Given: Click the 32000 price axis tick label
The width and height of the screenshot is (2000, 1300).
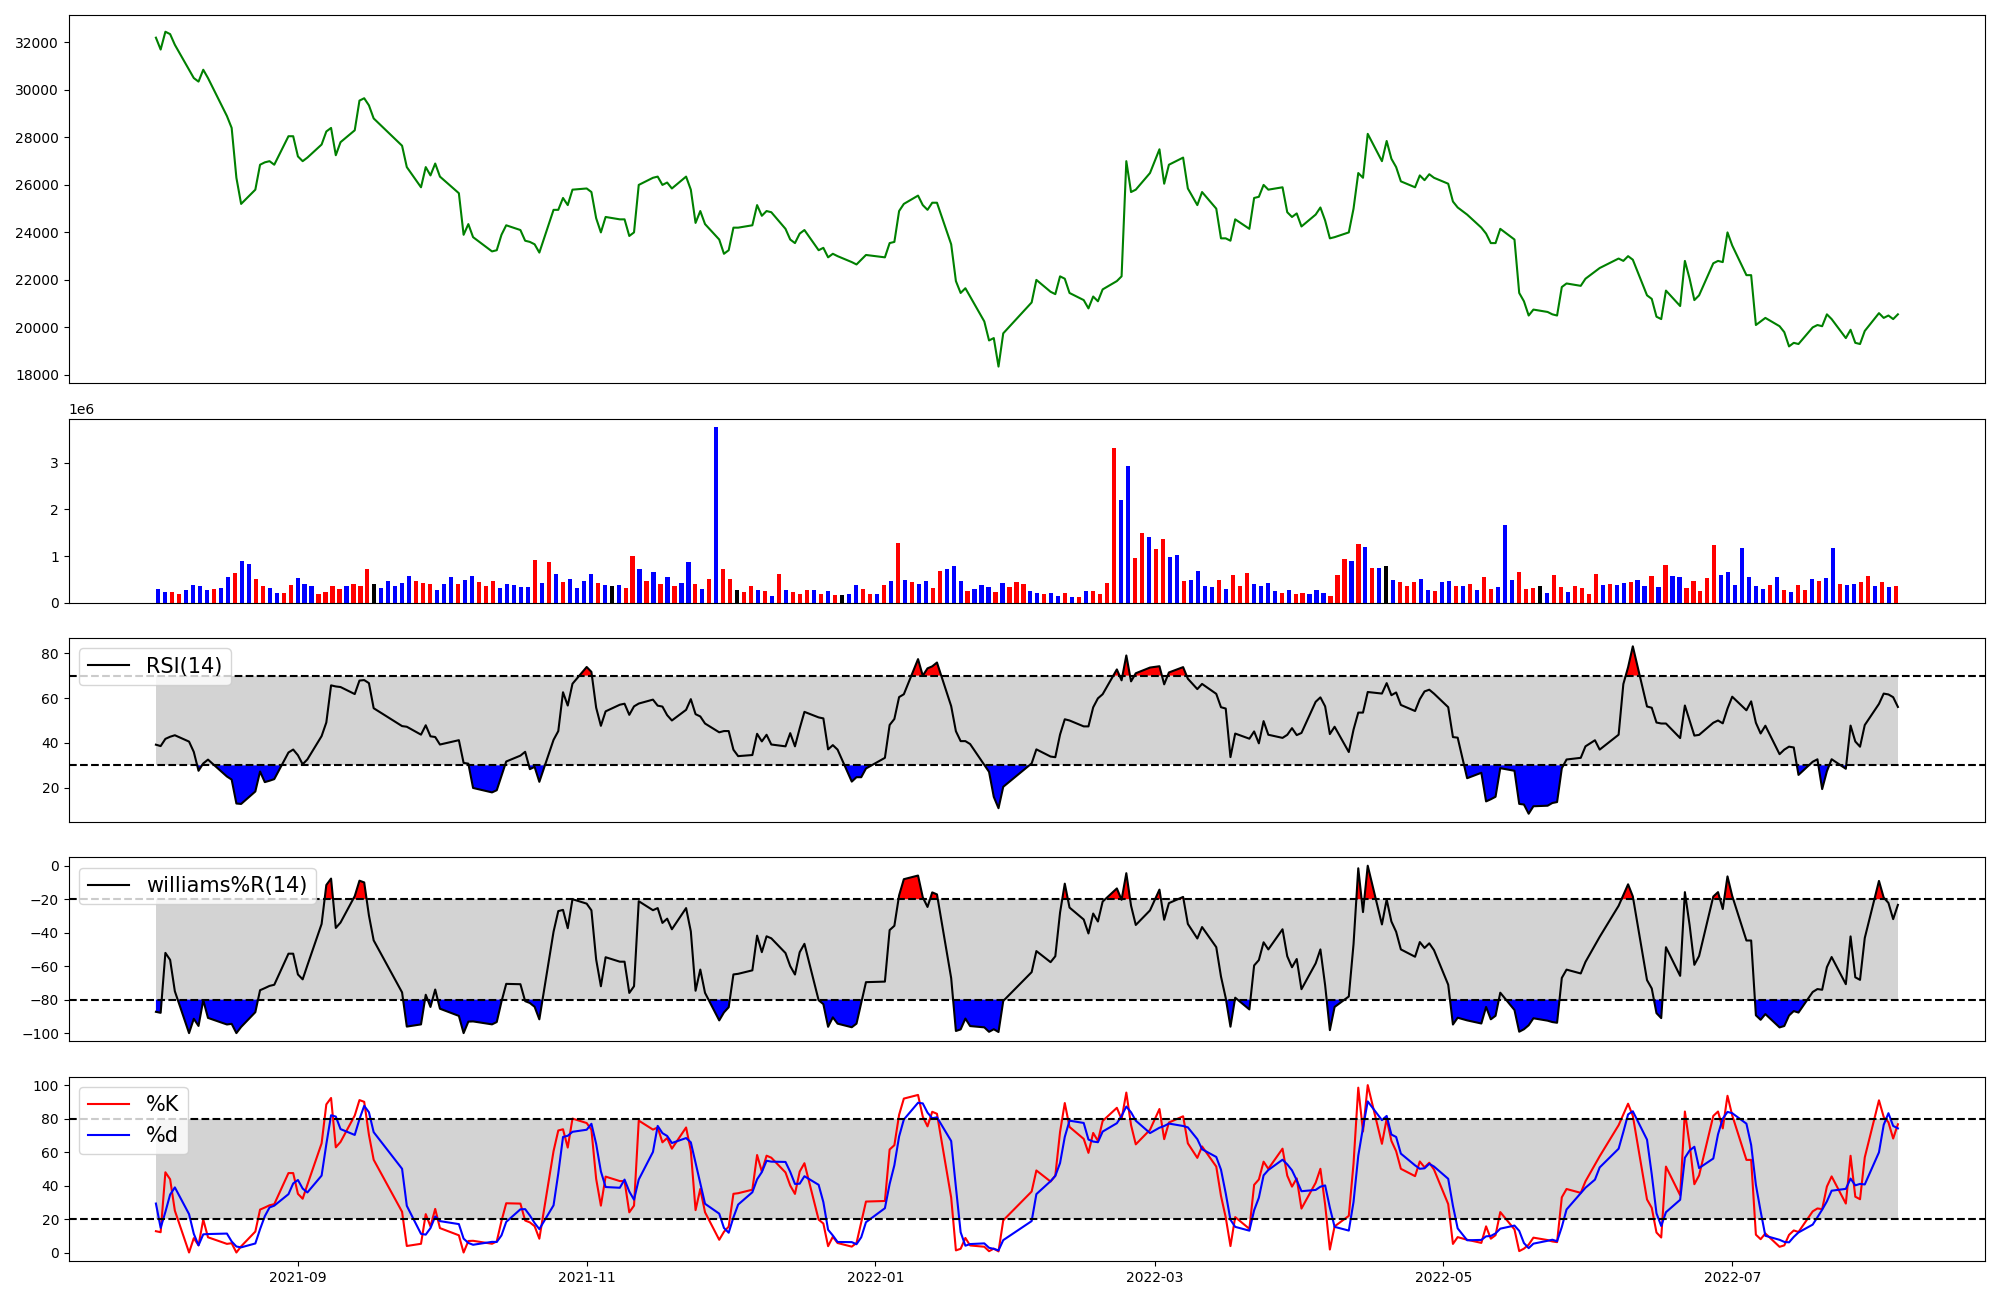Looking at the screenshot, I should pos(37,43).
